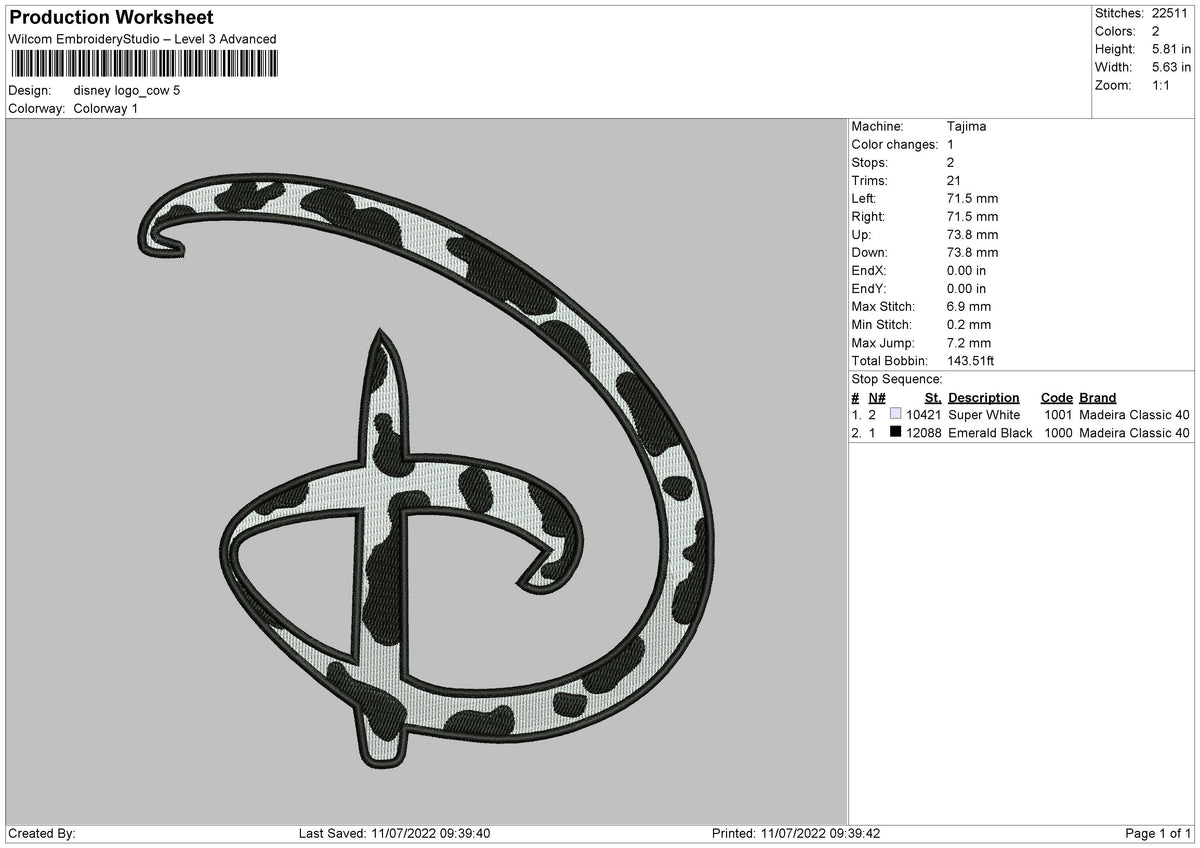Click the Description column header
Image resolution: width=1200 pixels, height=848 pixels.
984,397
